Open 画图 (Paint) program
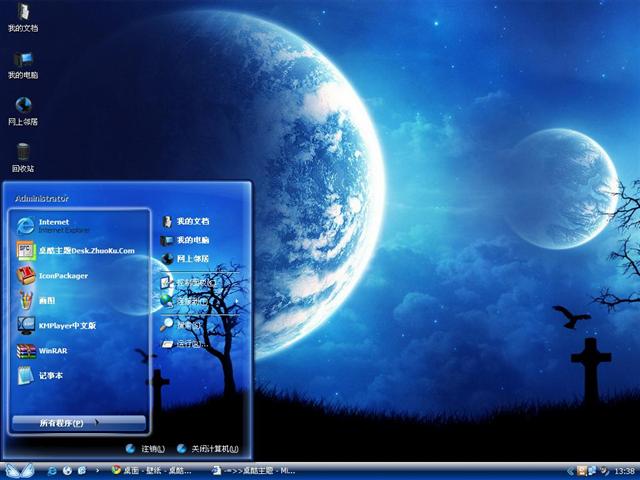640x480 pixels. [x=45, y=300]
